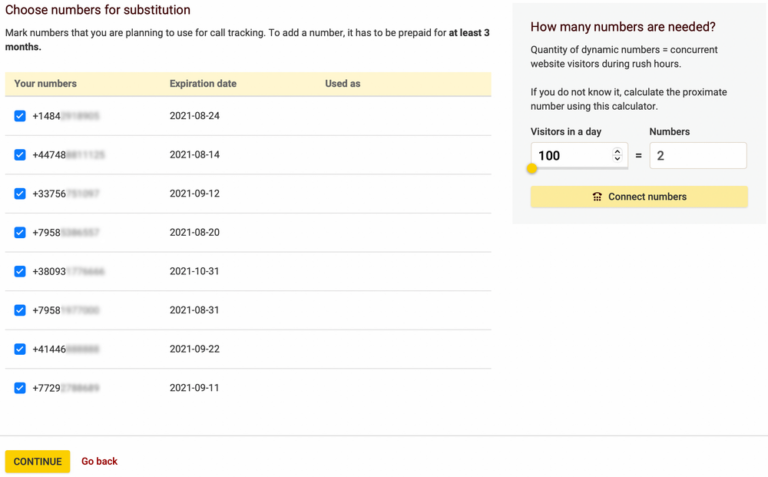Click the Expiration date column header
The height and width of the screenshot is (477, 768).
(x=203, y=84)
